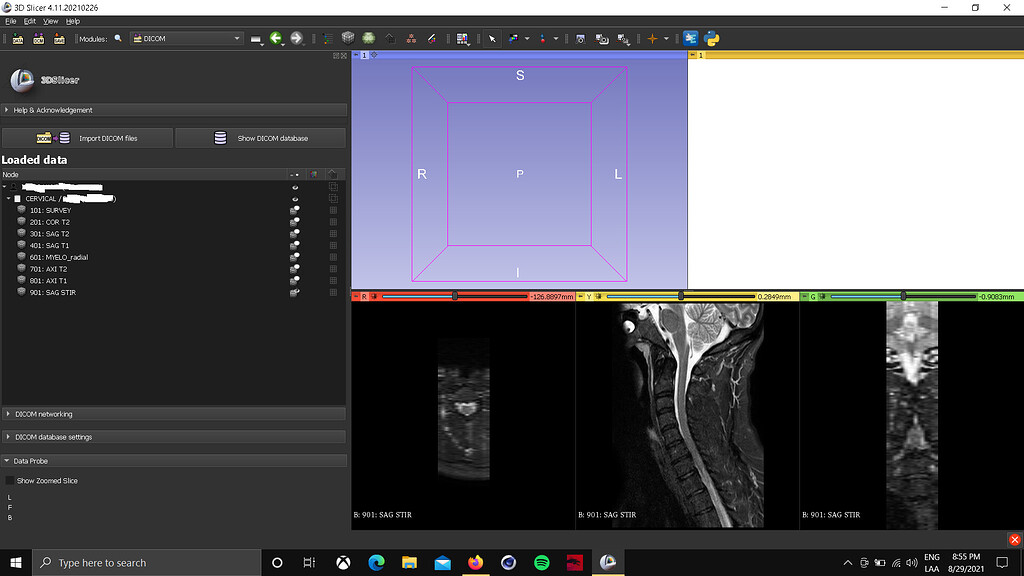
Task: Click the Show DICOM database button
Action: point(260,137)
